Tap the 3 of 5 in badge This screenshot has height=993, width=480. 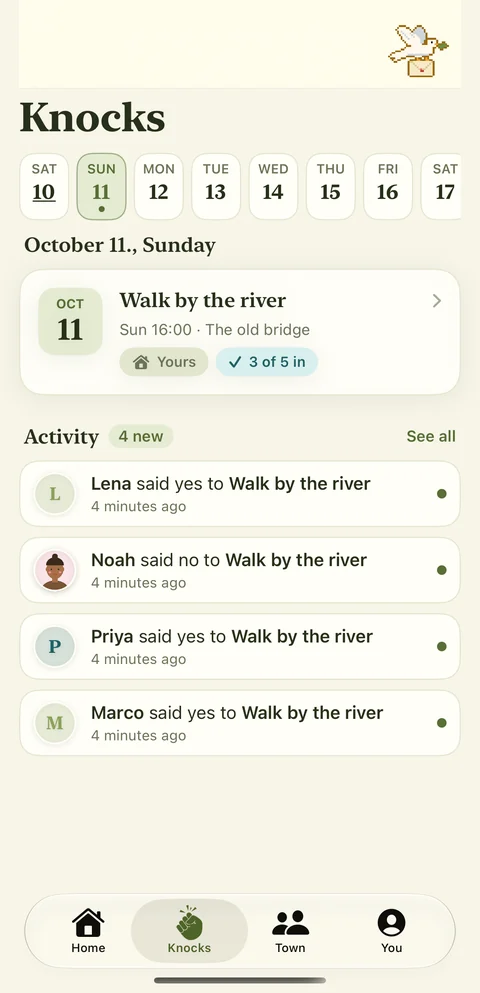[267, 362]
